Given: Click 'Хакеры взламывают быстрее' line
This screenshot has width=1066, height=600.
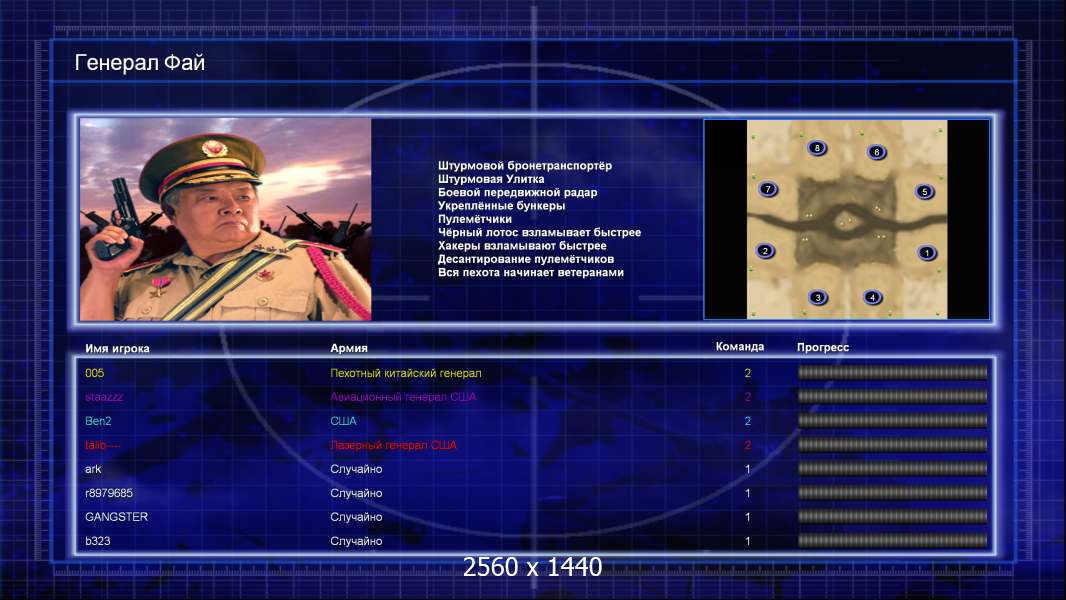Looking at the screenshot, I should [522, 246].
